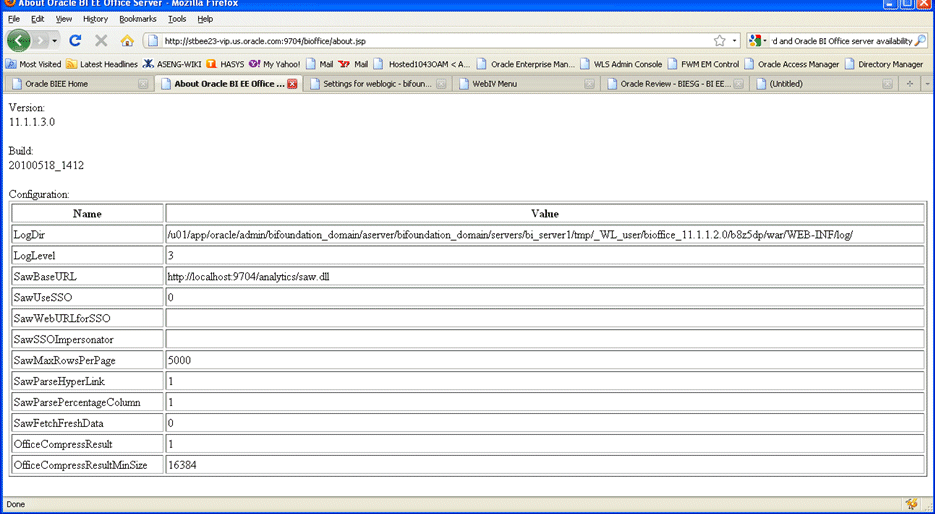Open the Most Visited bookmarks folder
This screenshot has width=935, height=514.
[x=33, y=64]
